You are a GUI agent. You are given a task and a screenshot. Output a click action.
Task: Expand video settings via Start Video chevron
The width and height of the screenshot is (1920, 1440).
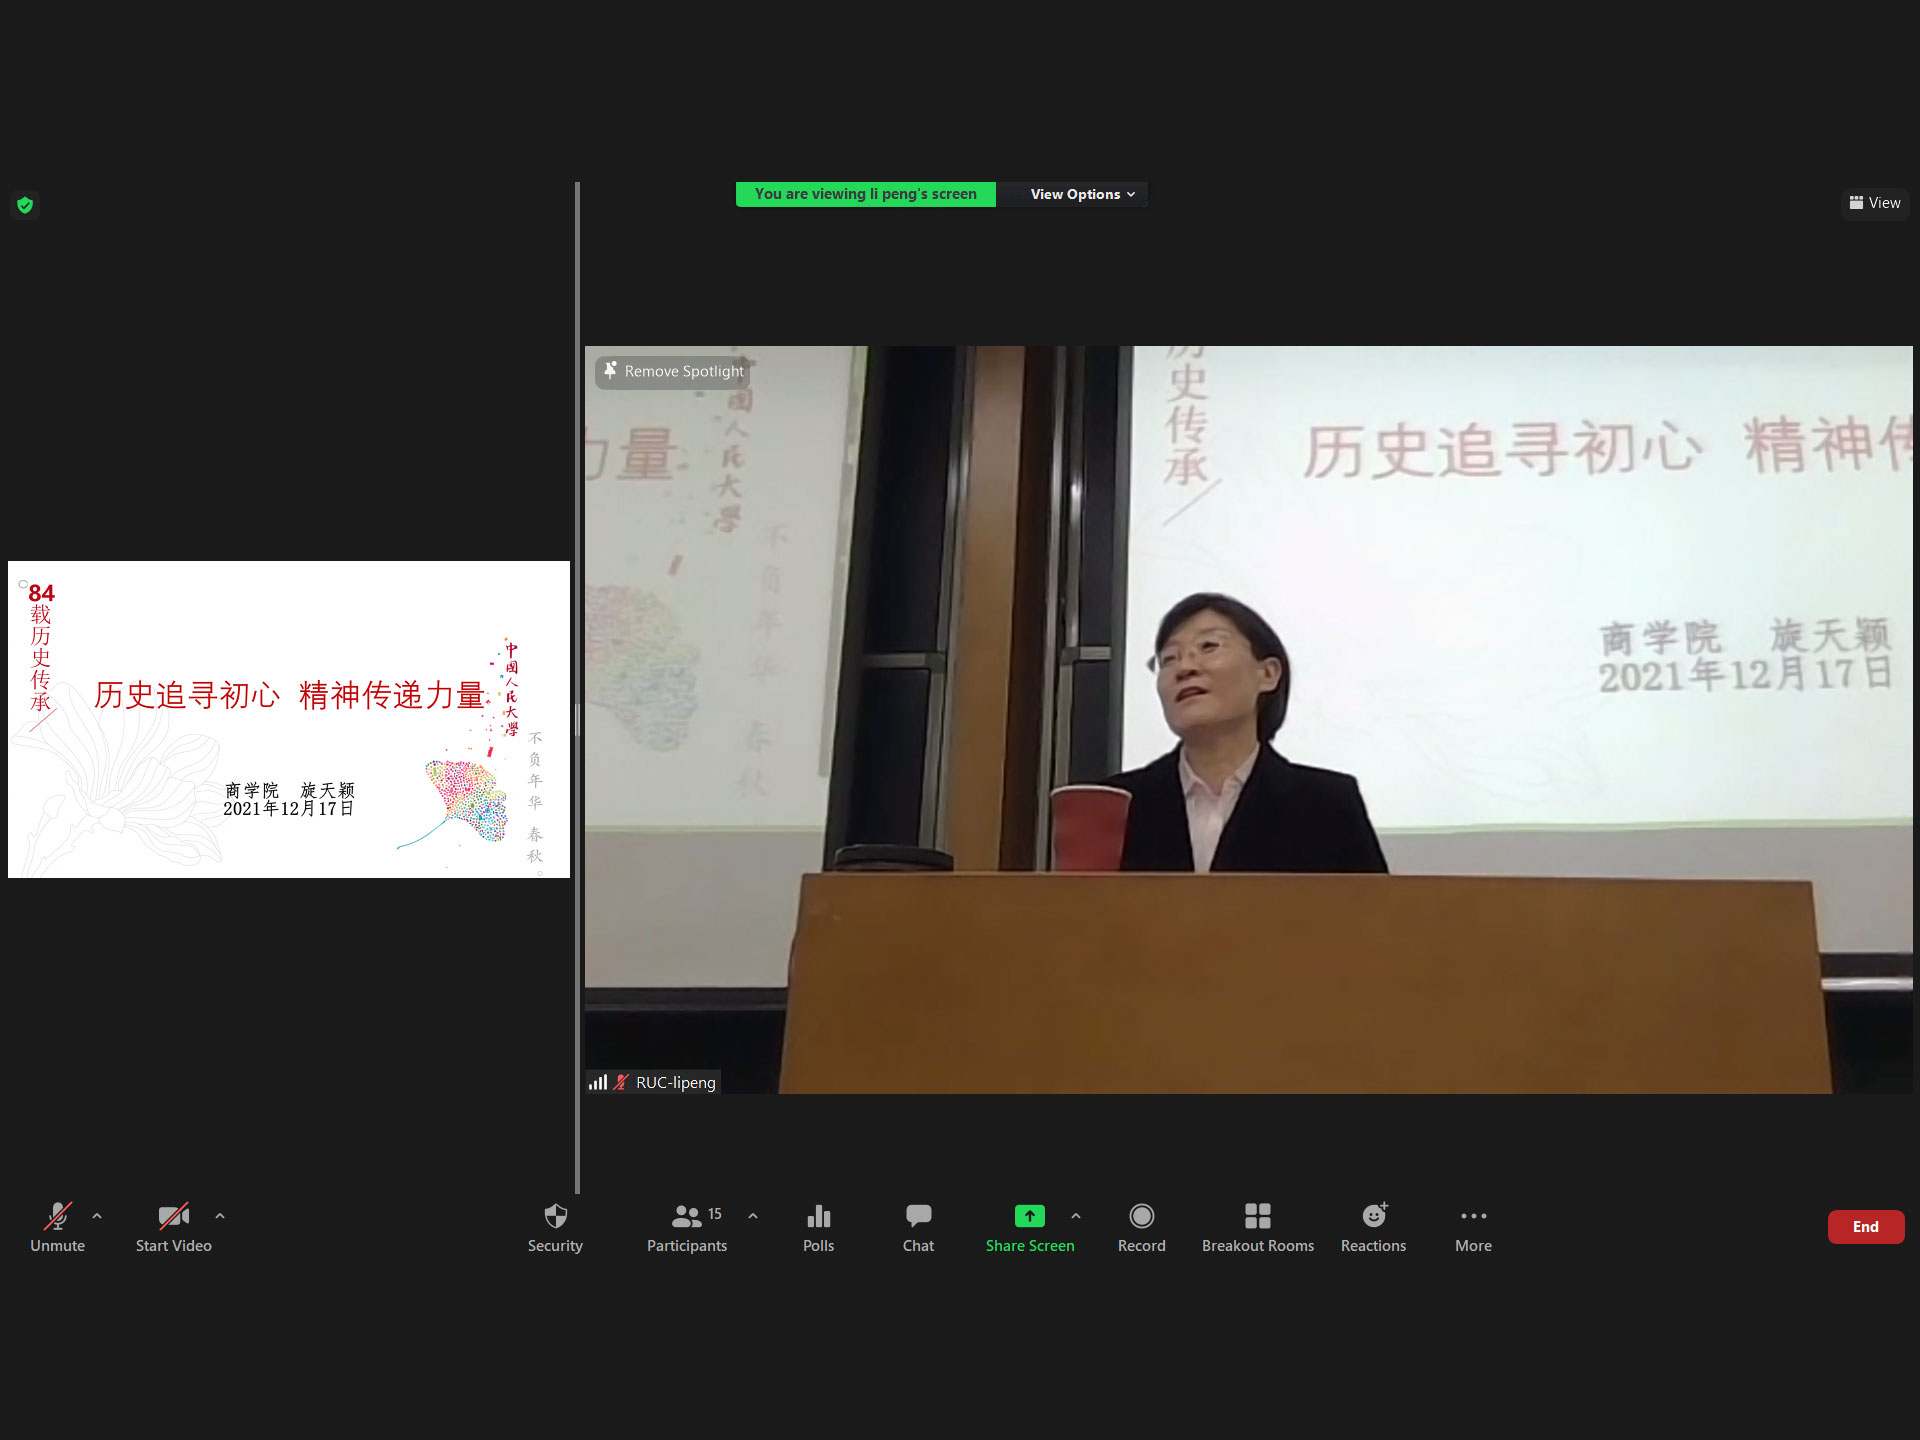coord(220,1216)
